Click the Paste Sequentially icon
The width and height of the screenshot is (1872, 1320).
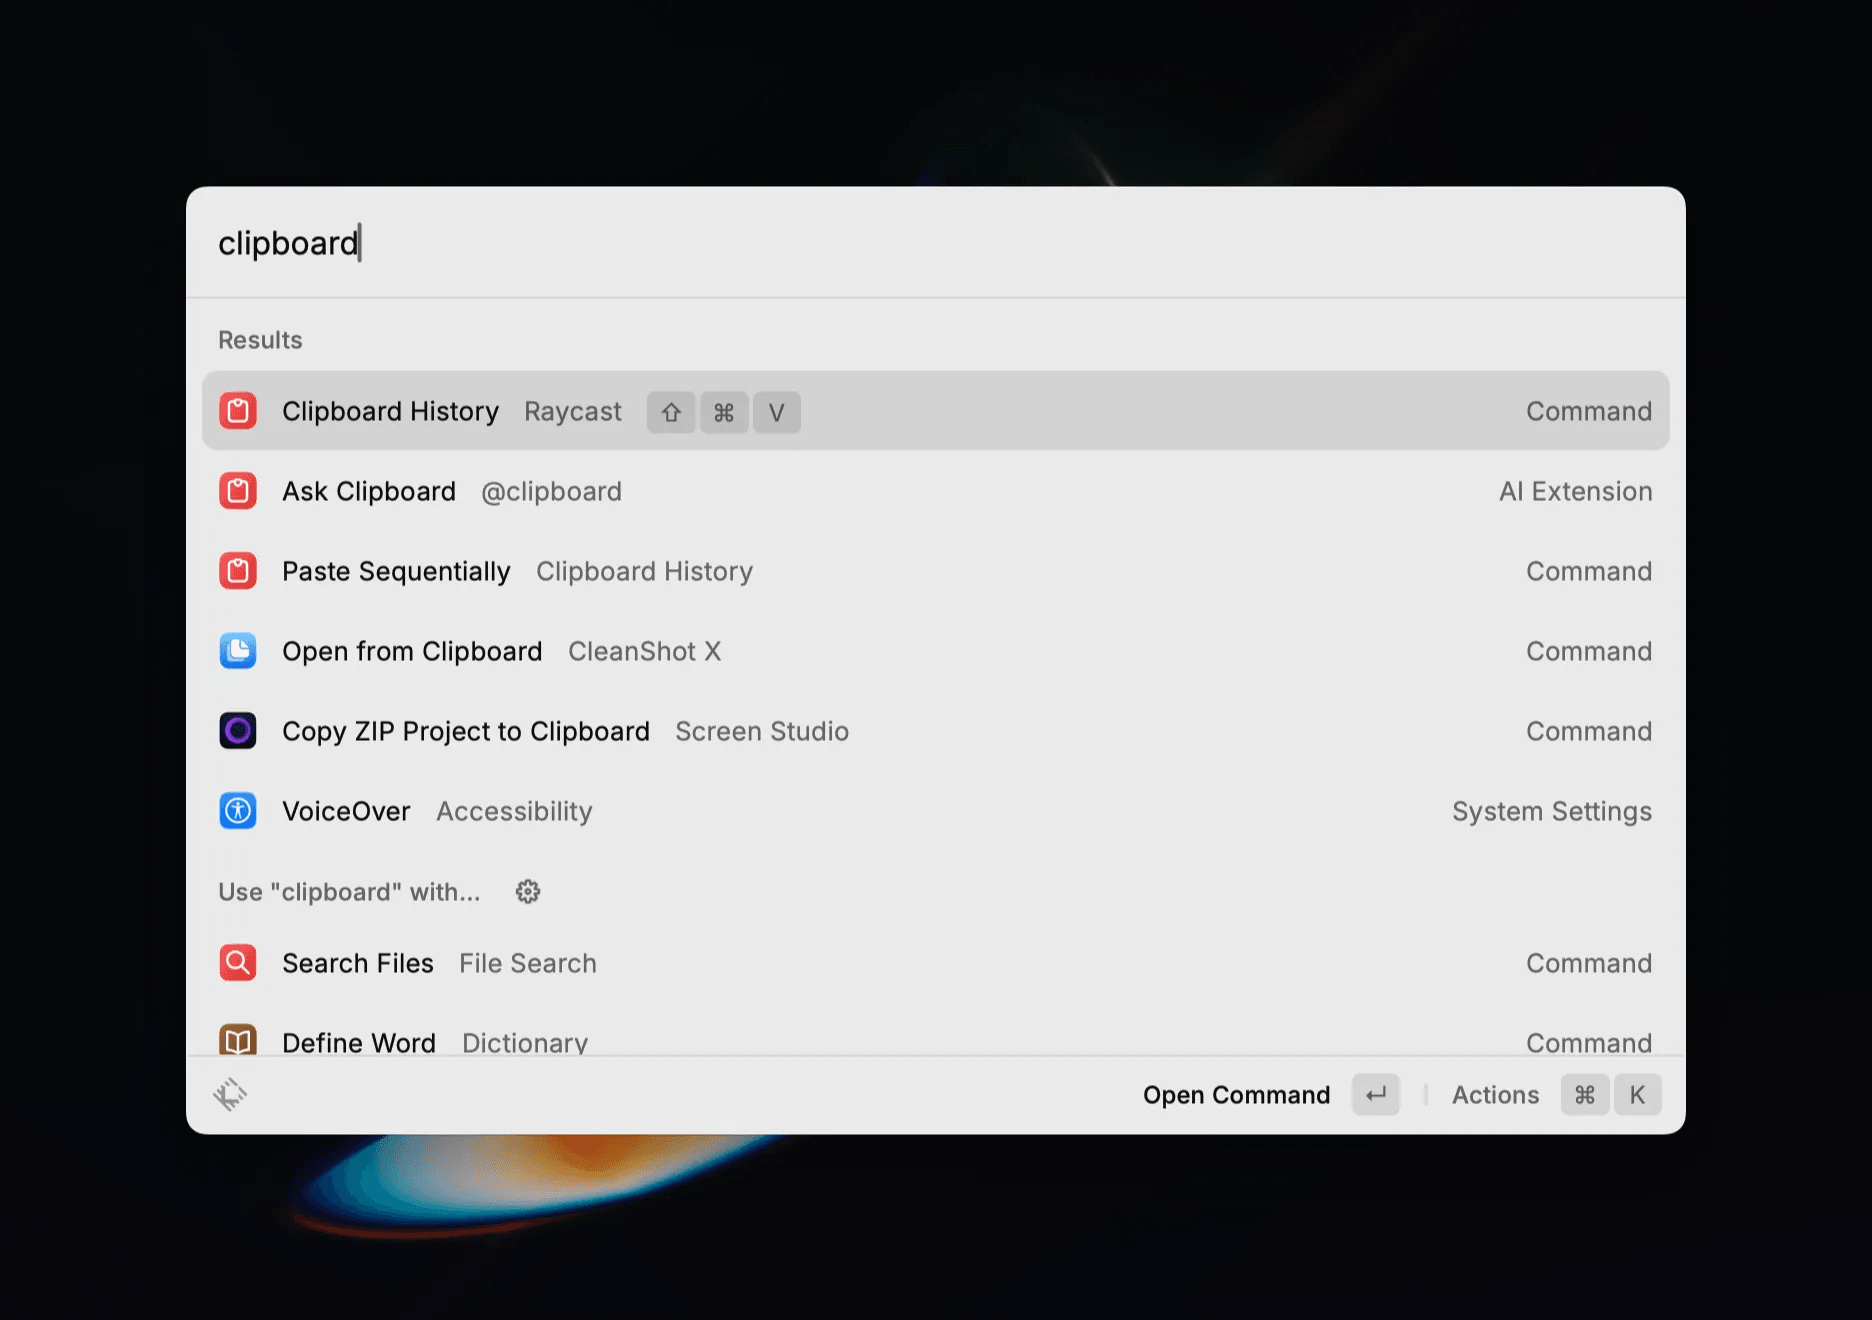[x=238, y=571]
